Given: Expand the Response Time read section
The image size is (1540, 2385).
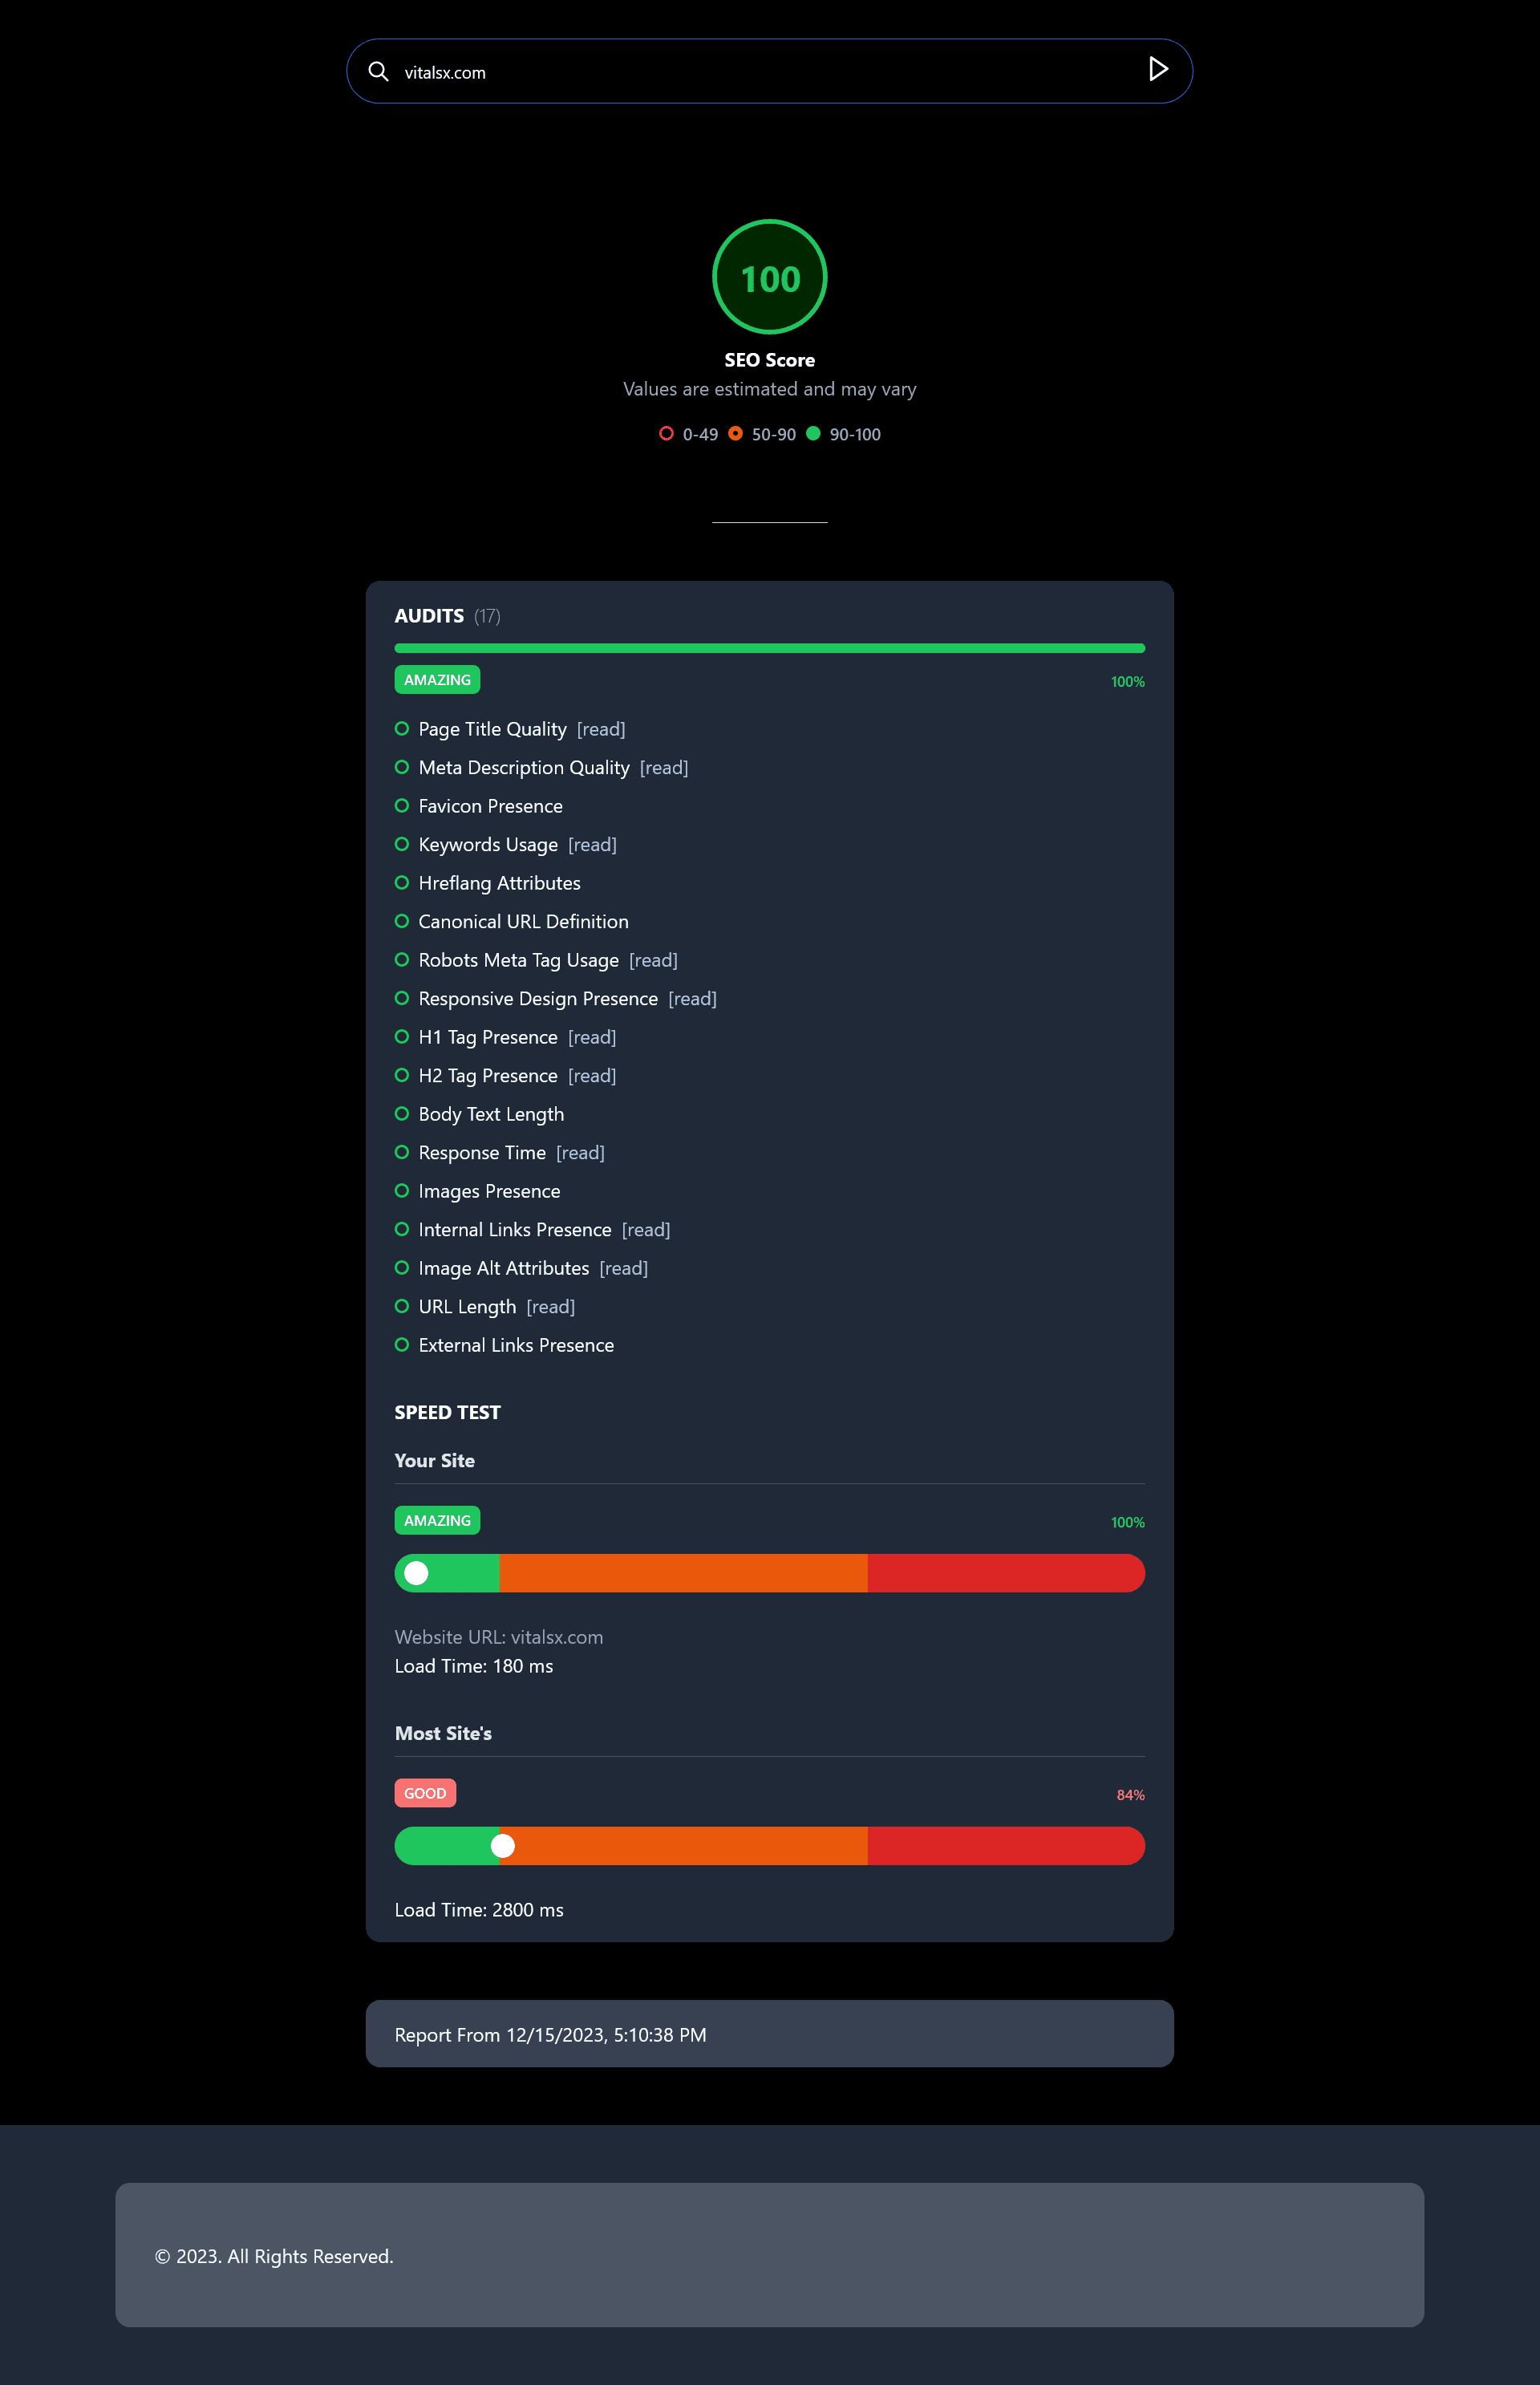Looking at the screenshot, I should click(x=580, y=1152).
